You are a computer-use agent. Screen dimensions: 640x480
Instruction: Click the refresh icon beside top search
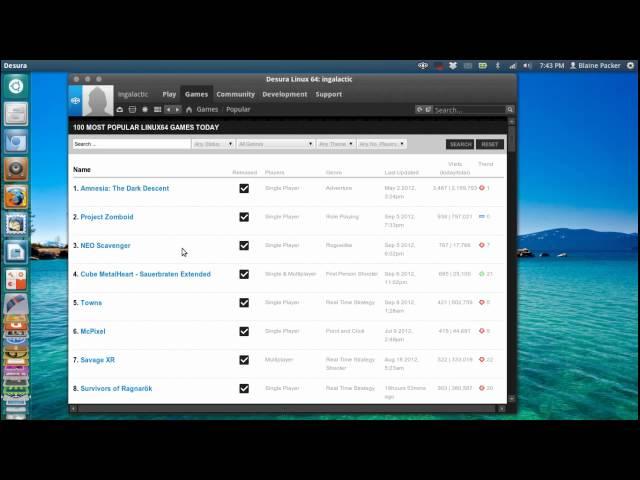(419, 109)
